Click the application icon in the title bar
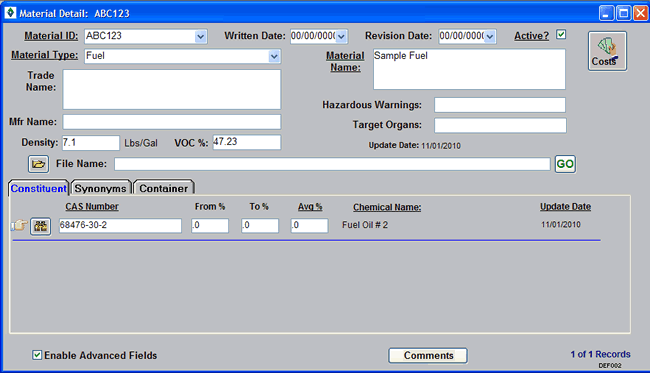 [x=10, y=13]
